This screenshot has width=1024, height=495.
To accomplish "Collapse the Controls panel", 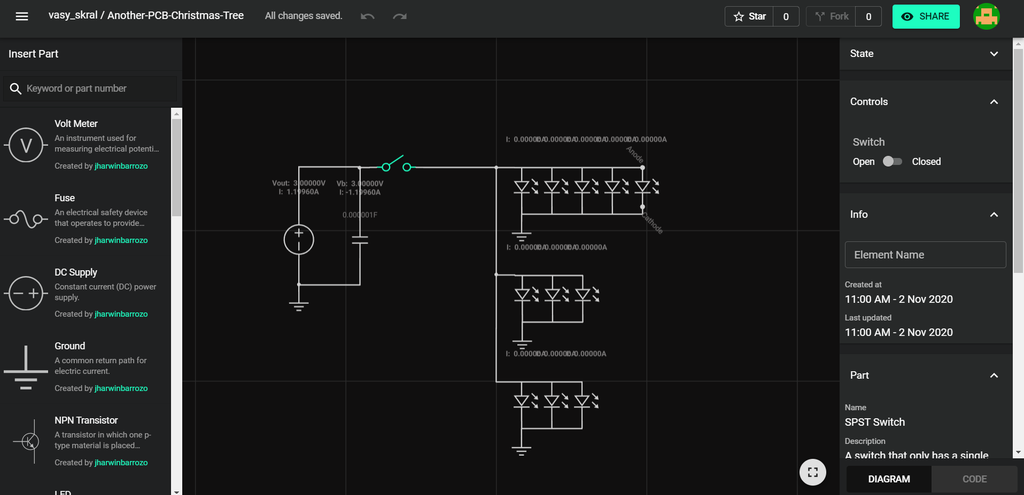I will coord(994,102).
